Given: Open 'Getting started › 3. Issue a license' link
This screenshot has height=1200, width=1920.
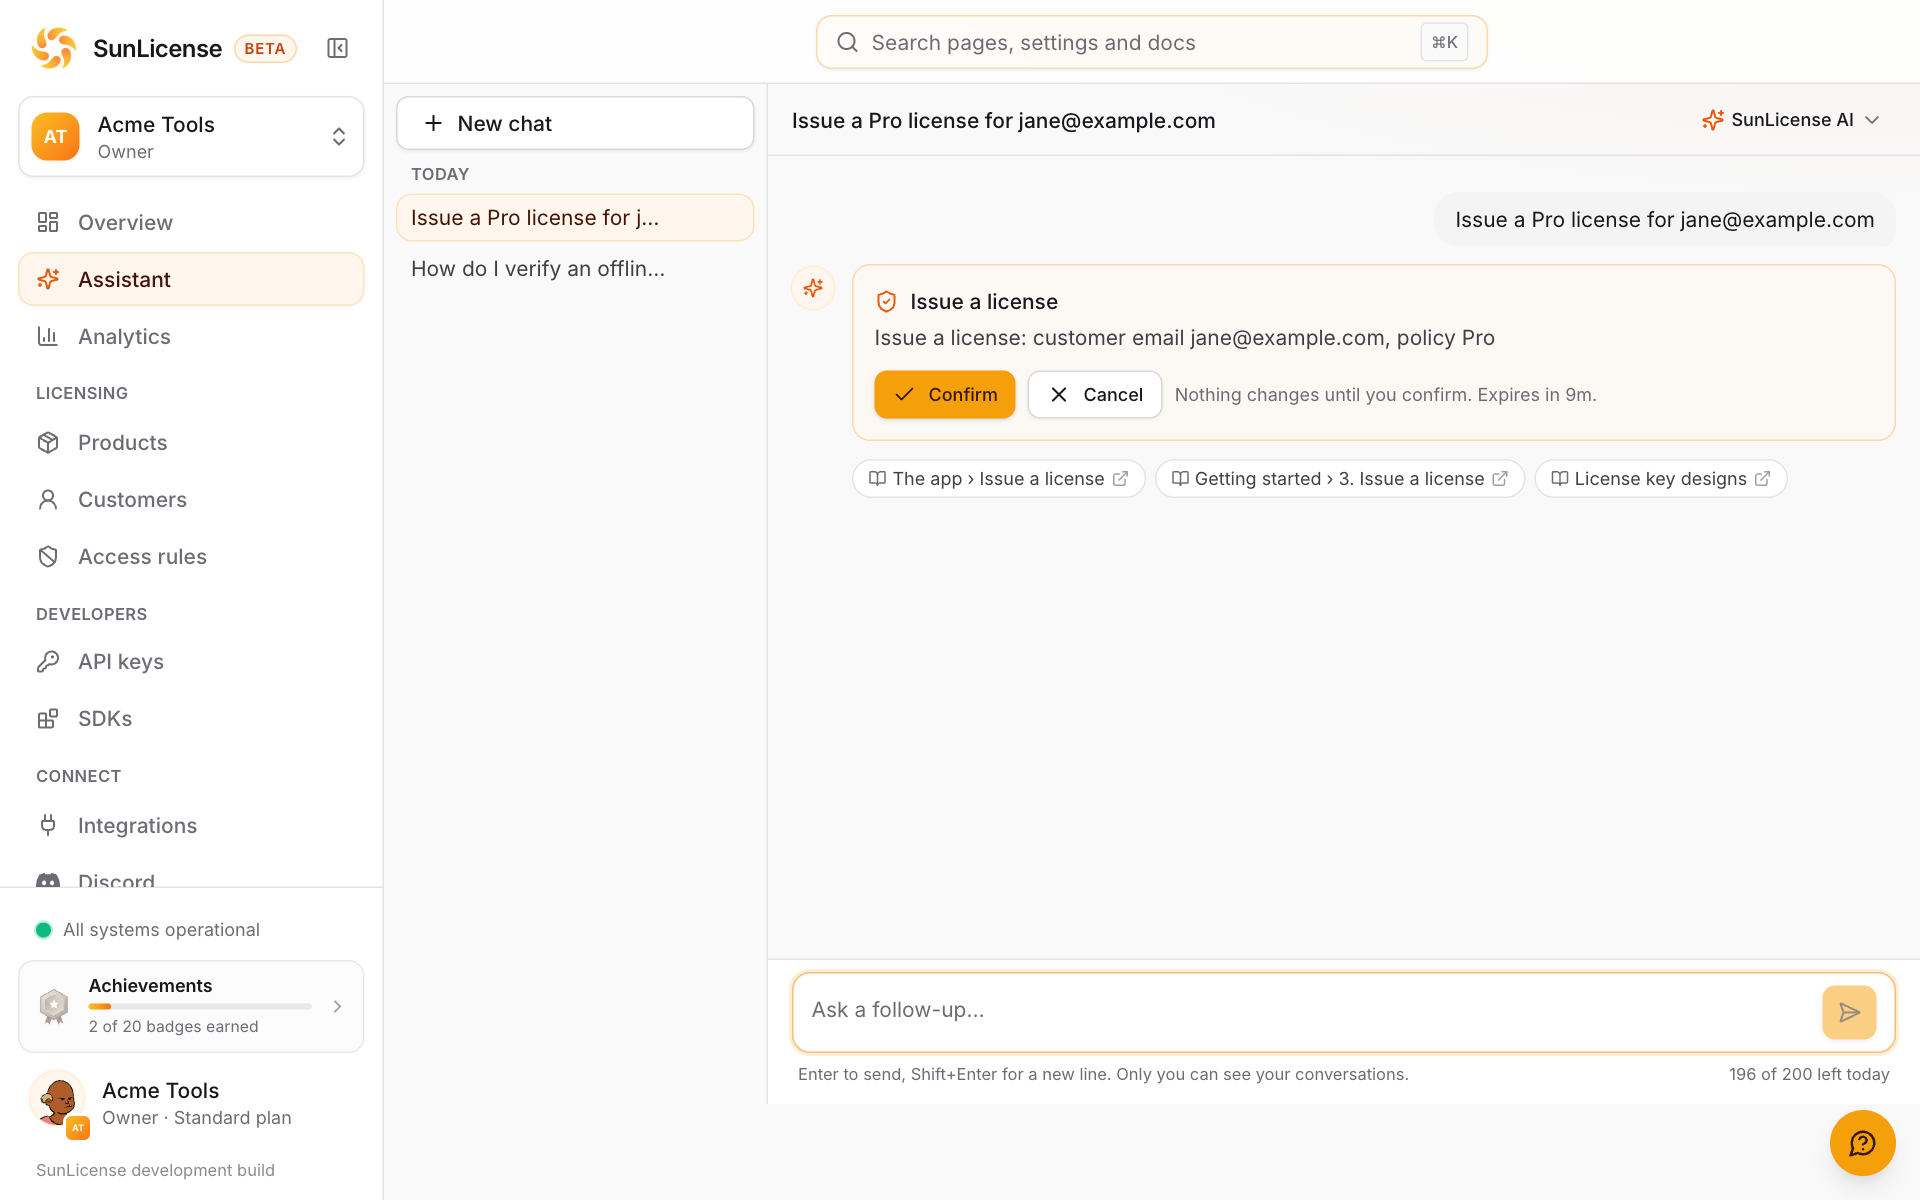Looking at the screenshot, I should (x=1339, y=478).
